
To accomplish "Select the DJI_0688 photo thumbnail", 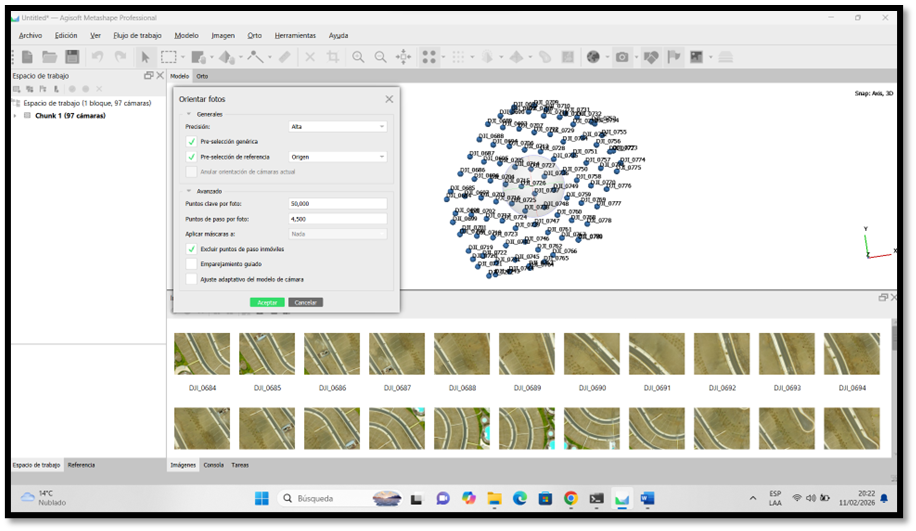I will click(x=462, y=354).
